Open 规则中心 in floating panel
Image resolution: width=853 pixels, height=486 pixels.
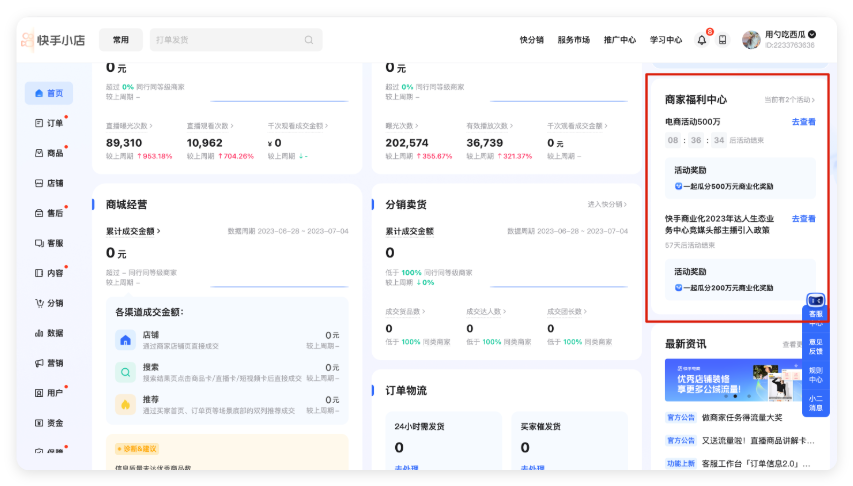point(815,375)
